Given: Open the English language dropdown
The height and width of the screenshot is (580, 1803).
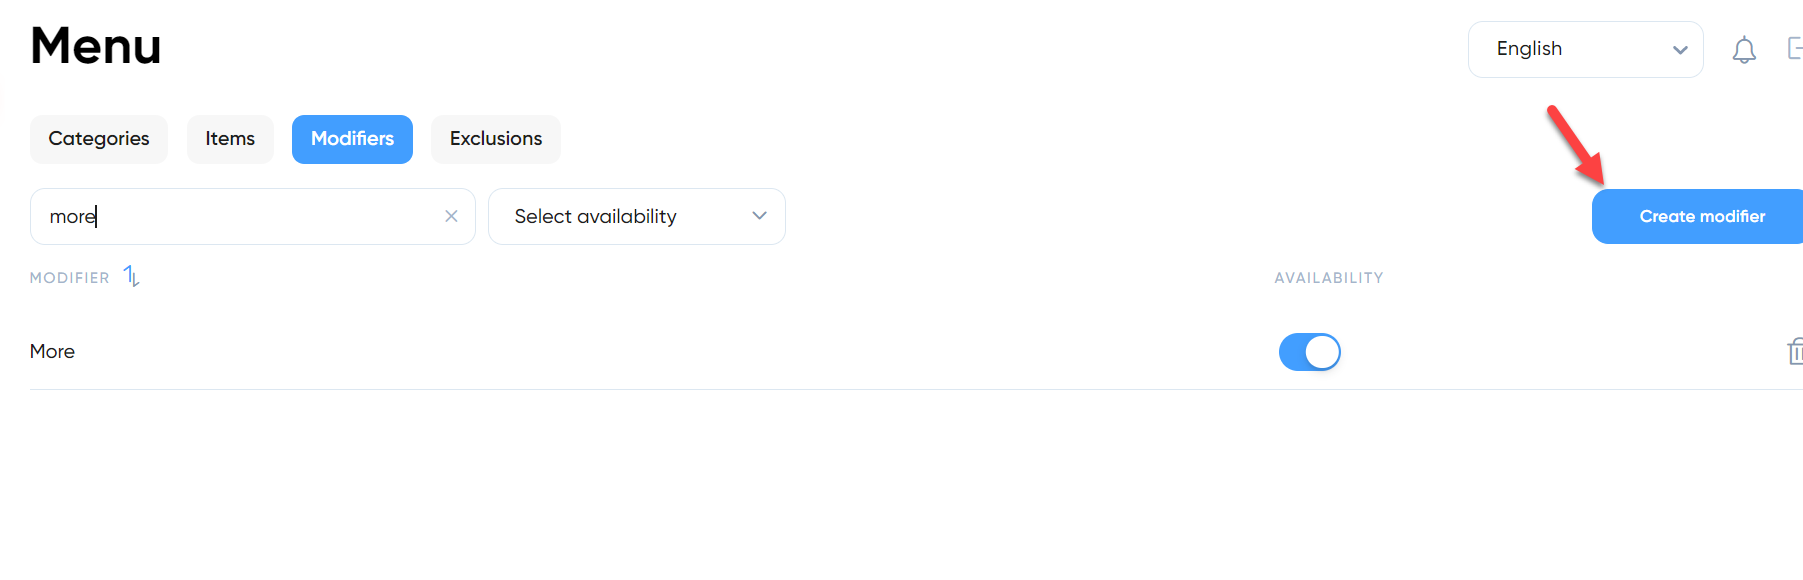Looking at the screenshot, I should click(1585, 49).
